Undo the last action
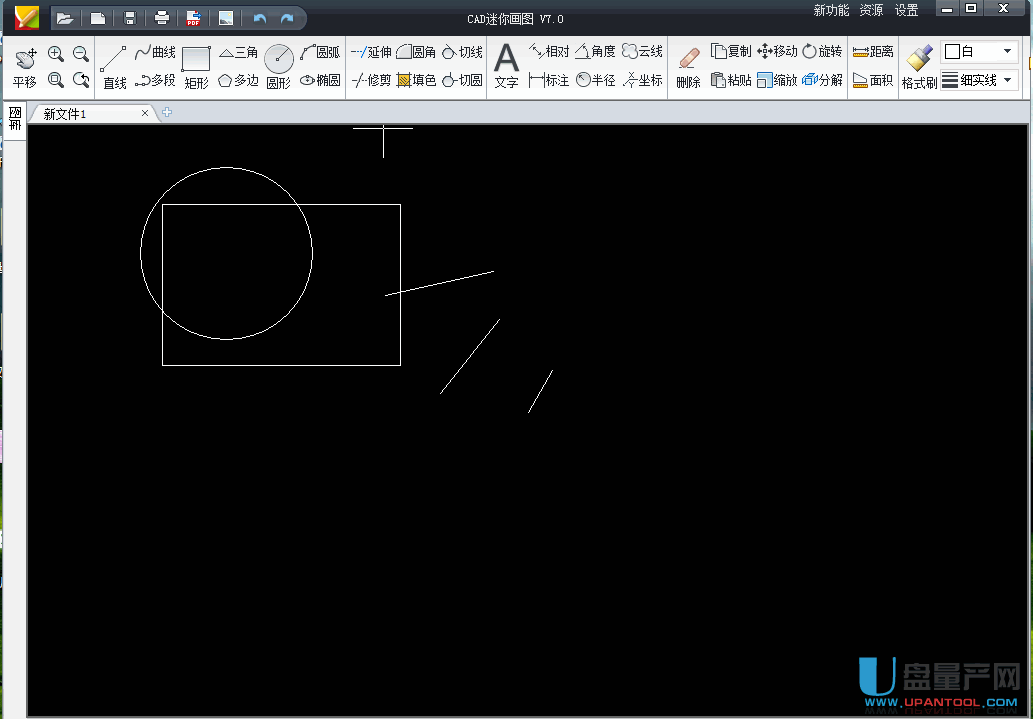The height and width of the screenshot is (719, 1033). point(260,18)
